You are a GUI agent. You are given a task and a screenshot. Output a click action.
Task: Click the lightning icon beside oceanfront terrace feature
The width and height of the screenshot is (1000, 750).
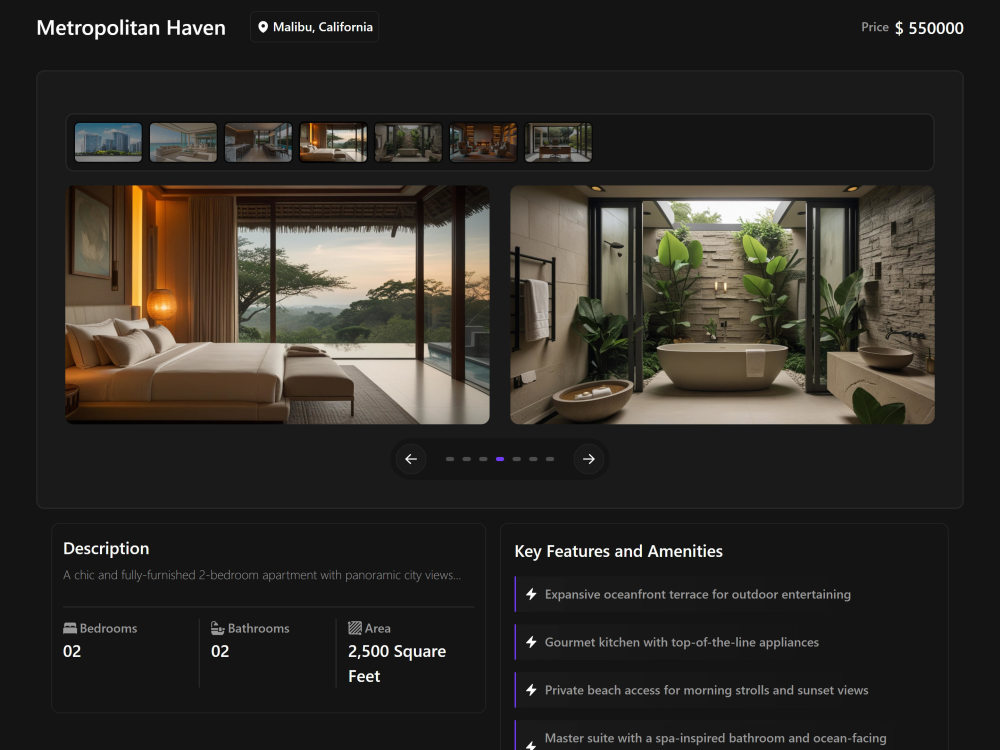[531, 594]
